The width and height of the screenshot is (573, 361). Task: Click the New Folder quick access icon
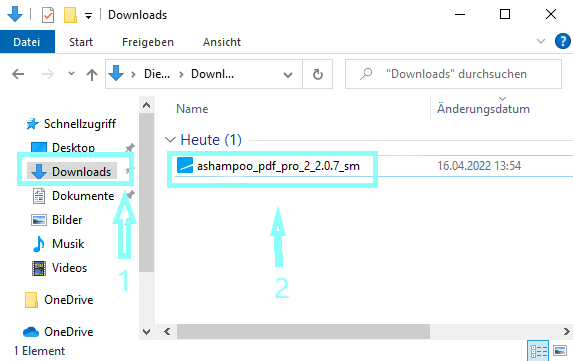pos(70,15)
